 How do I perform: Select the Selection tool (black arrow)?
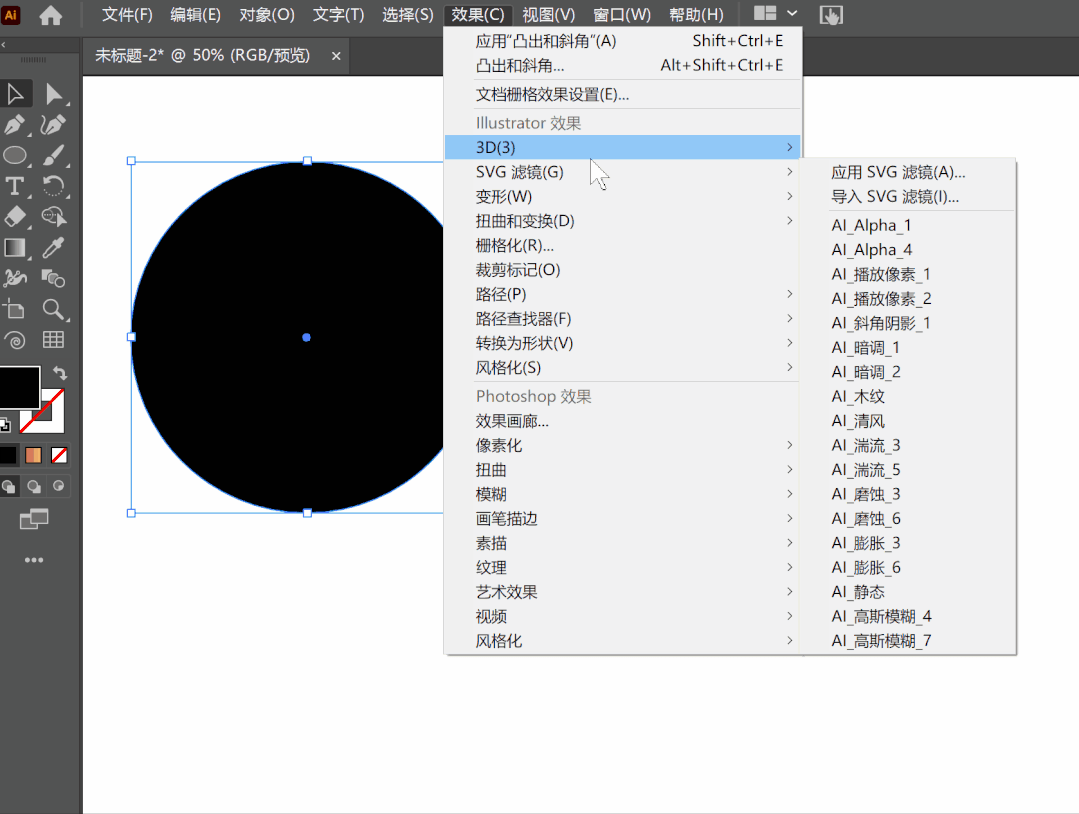(15, 94)
